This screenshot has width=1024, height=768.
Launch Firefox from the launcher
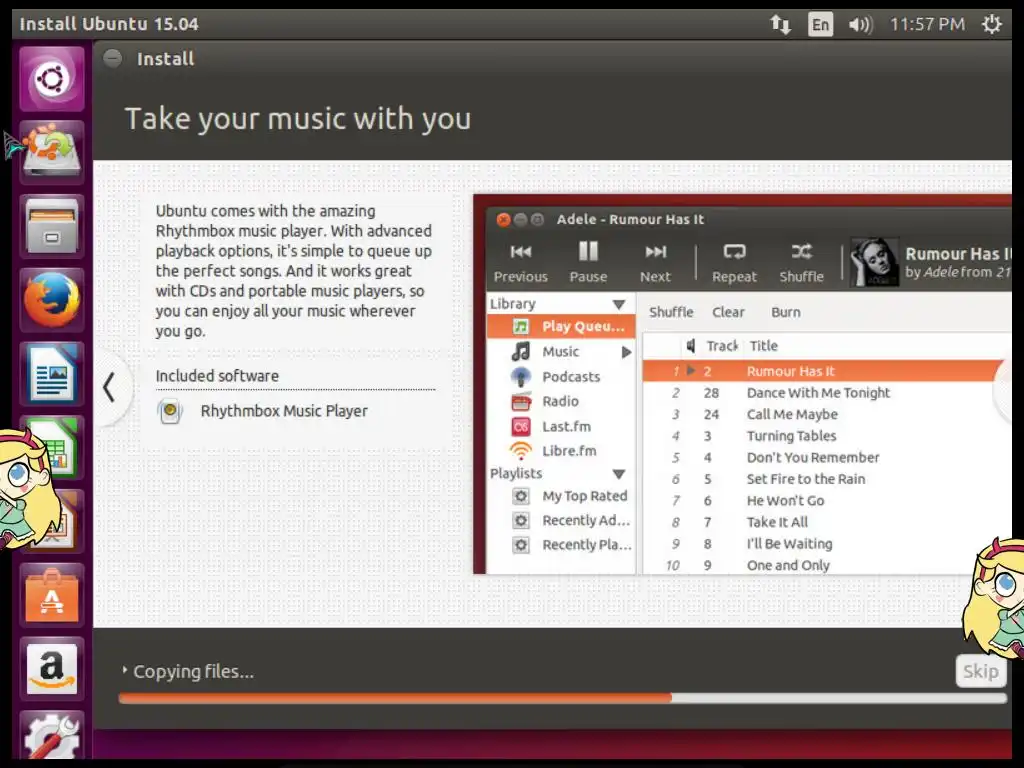[52, 300]
